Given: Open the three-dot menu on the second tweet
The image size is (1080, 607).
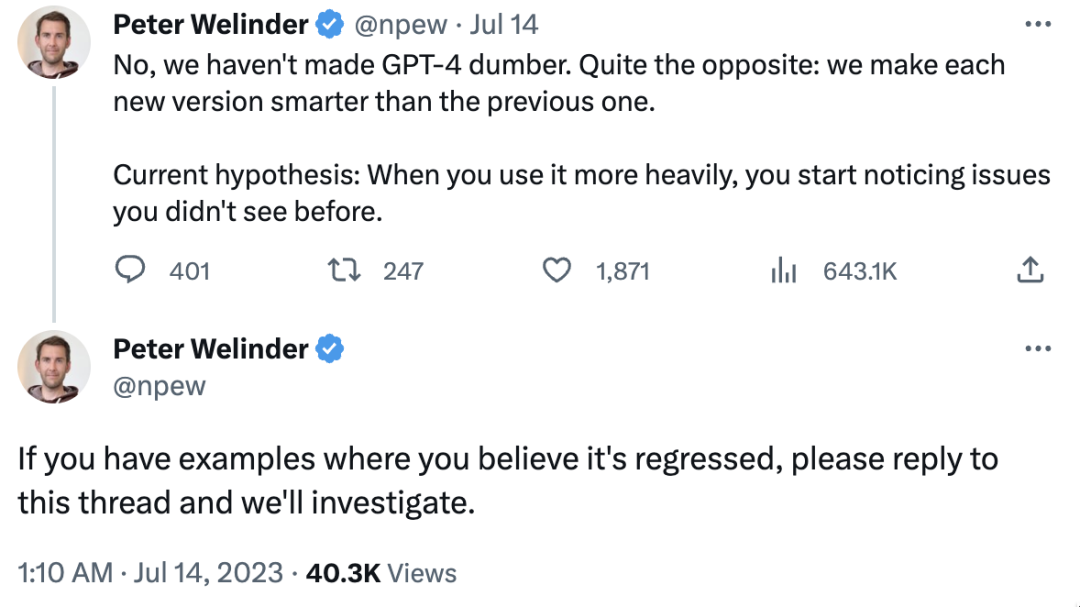Looking at the screenshot, I should 1037,347.
